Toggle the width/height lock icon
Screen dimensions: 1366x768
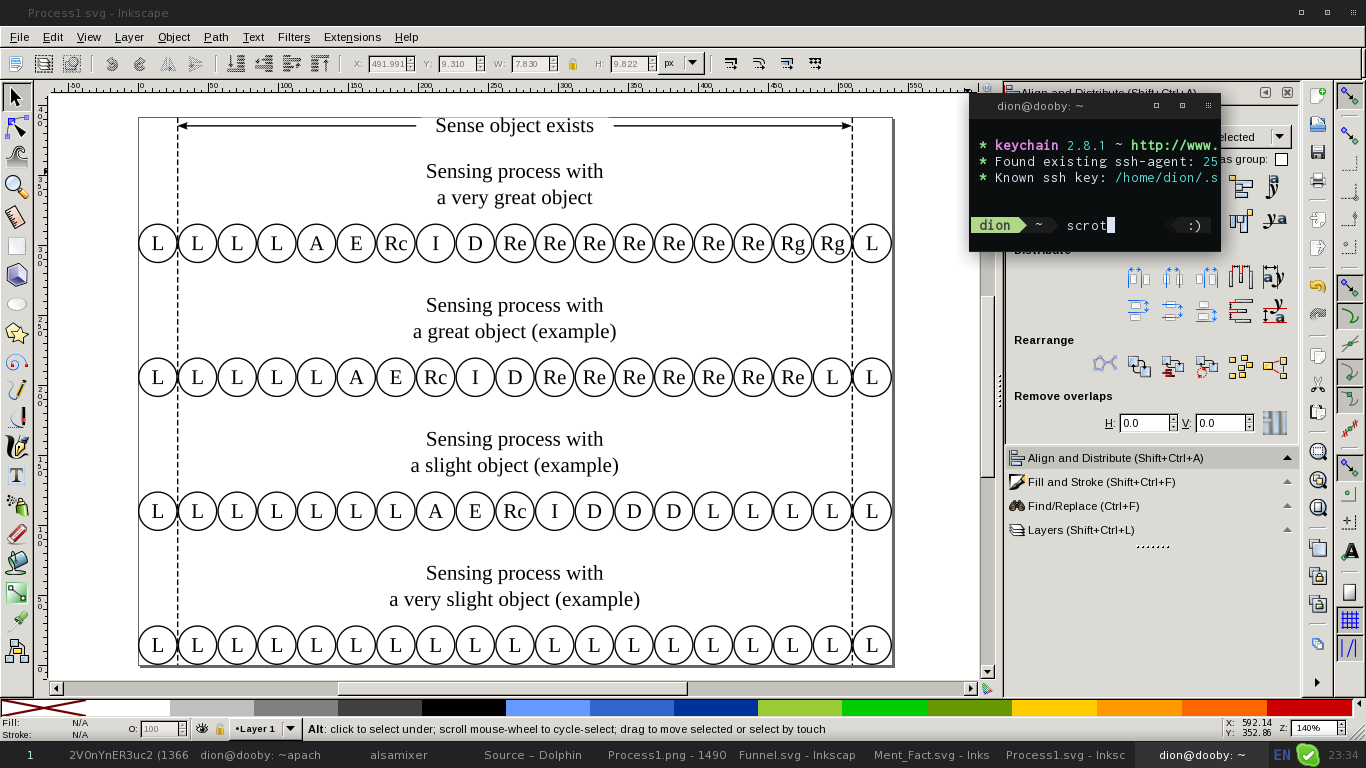572,63
